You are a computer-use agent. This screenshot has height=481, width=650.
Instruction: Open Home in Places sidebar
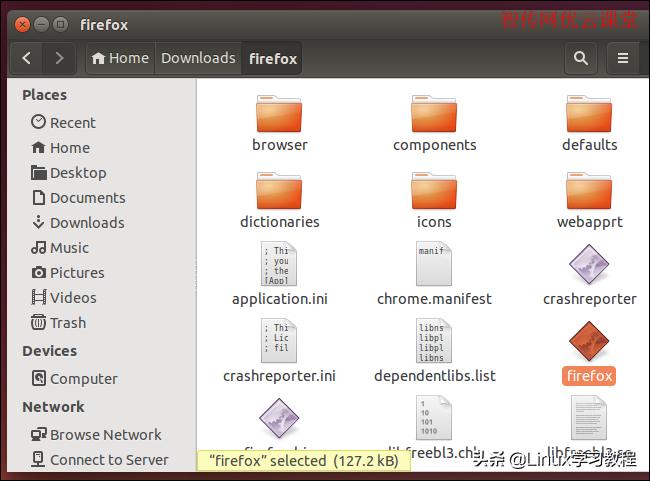[61, 148]
